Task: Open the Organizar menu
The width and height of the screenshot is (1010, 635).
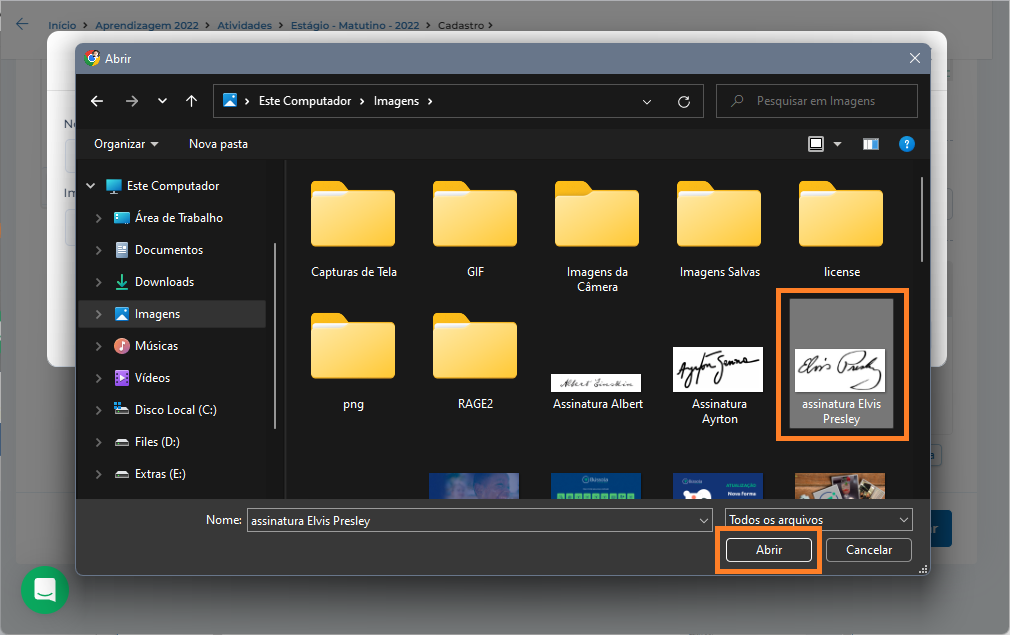Action: click(x=126, y=144)
